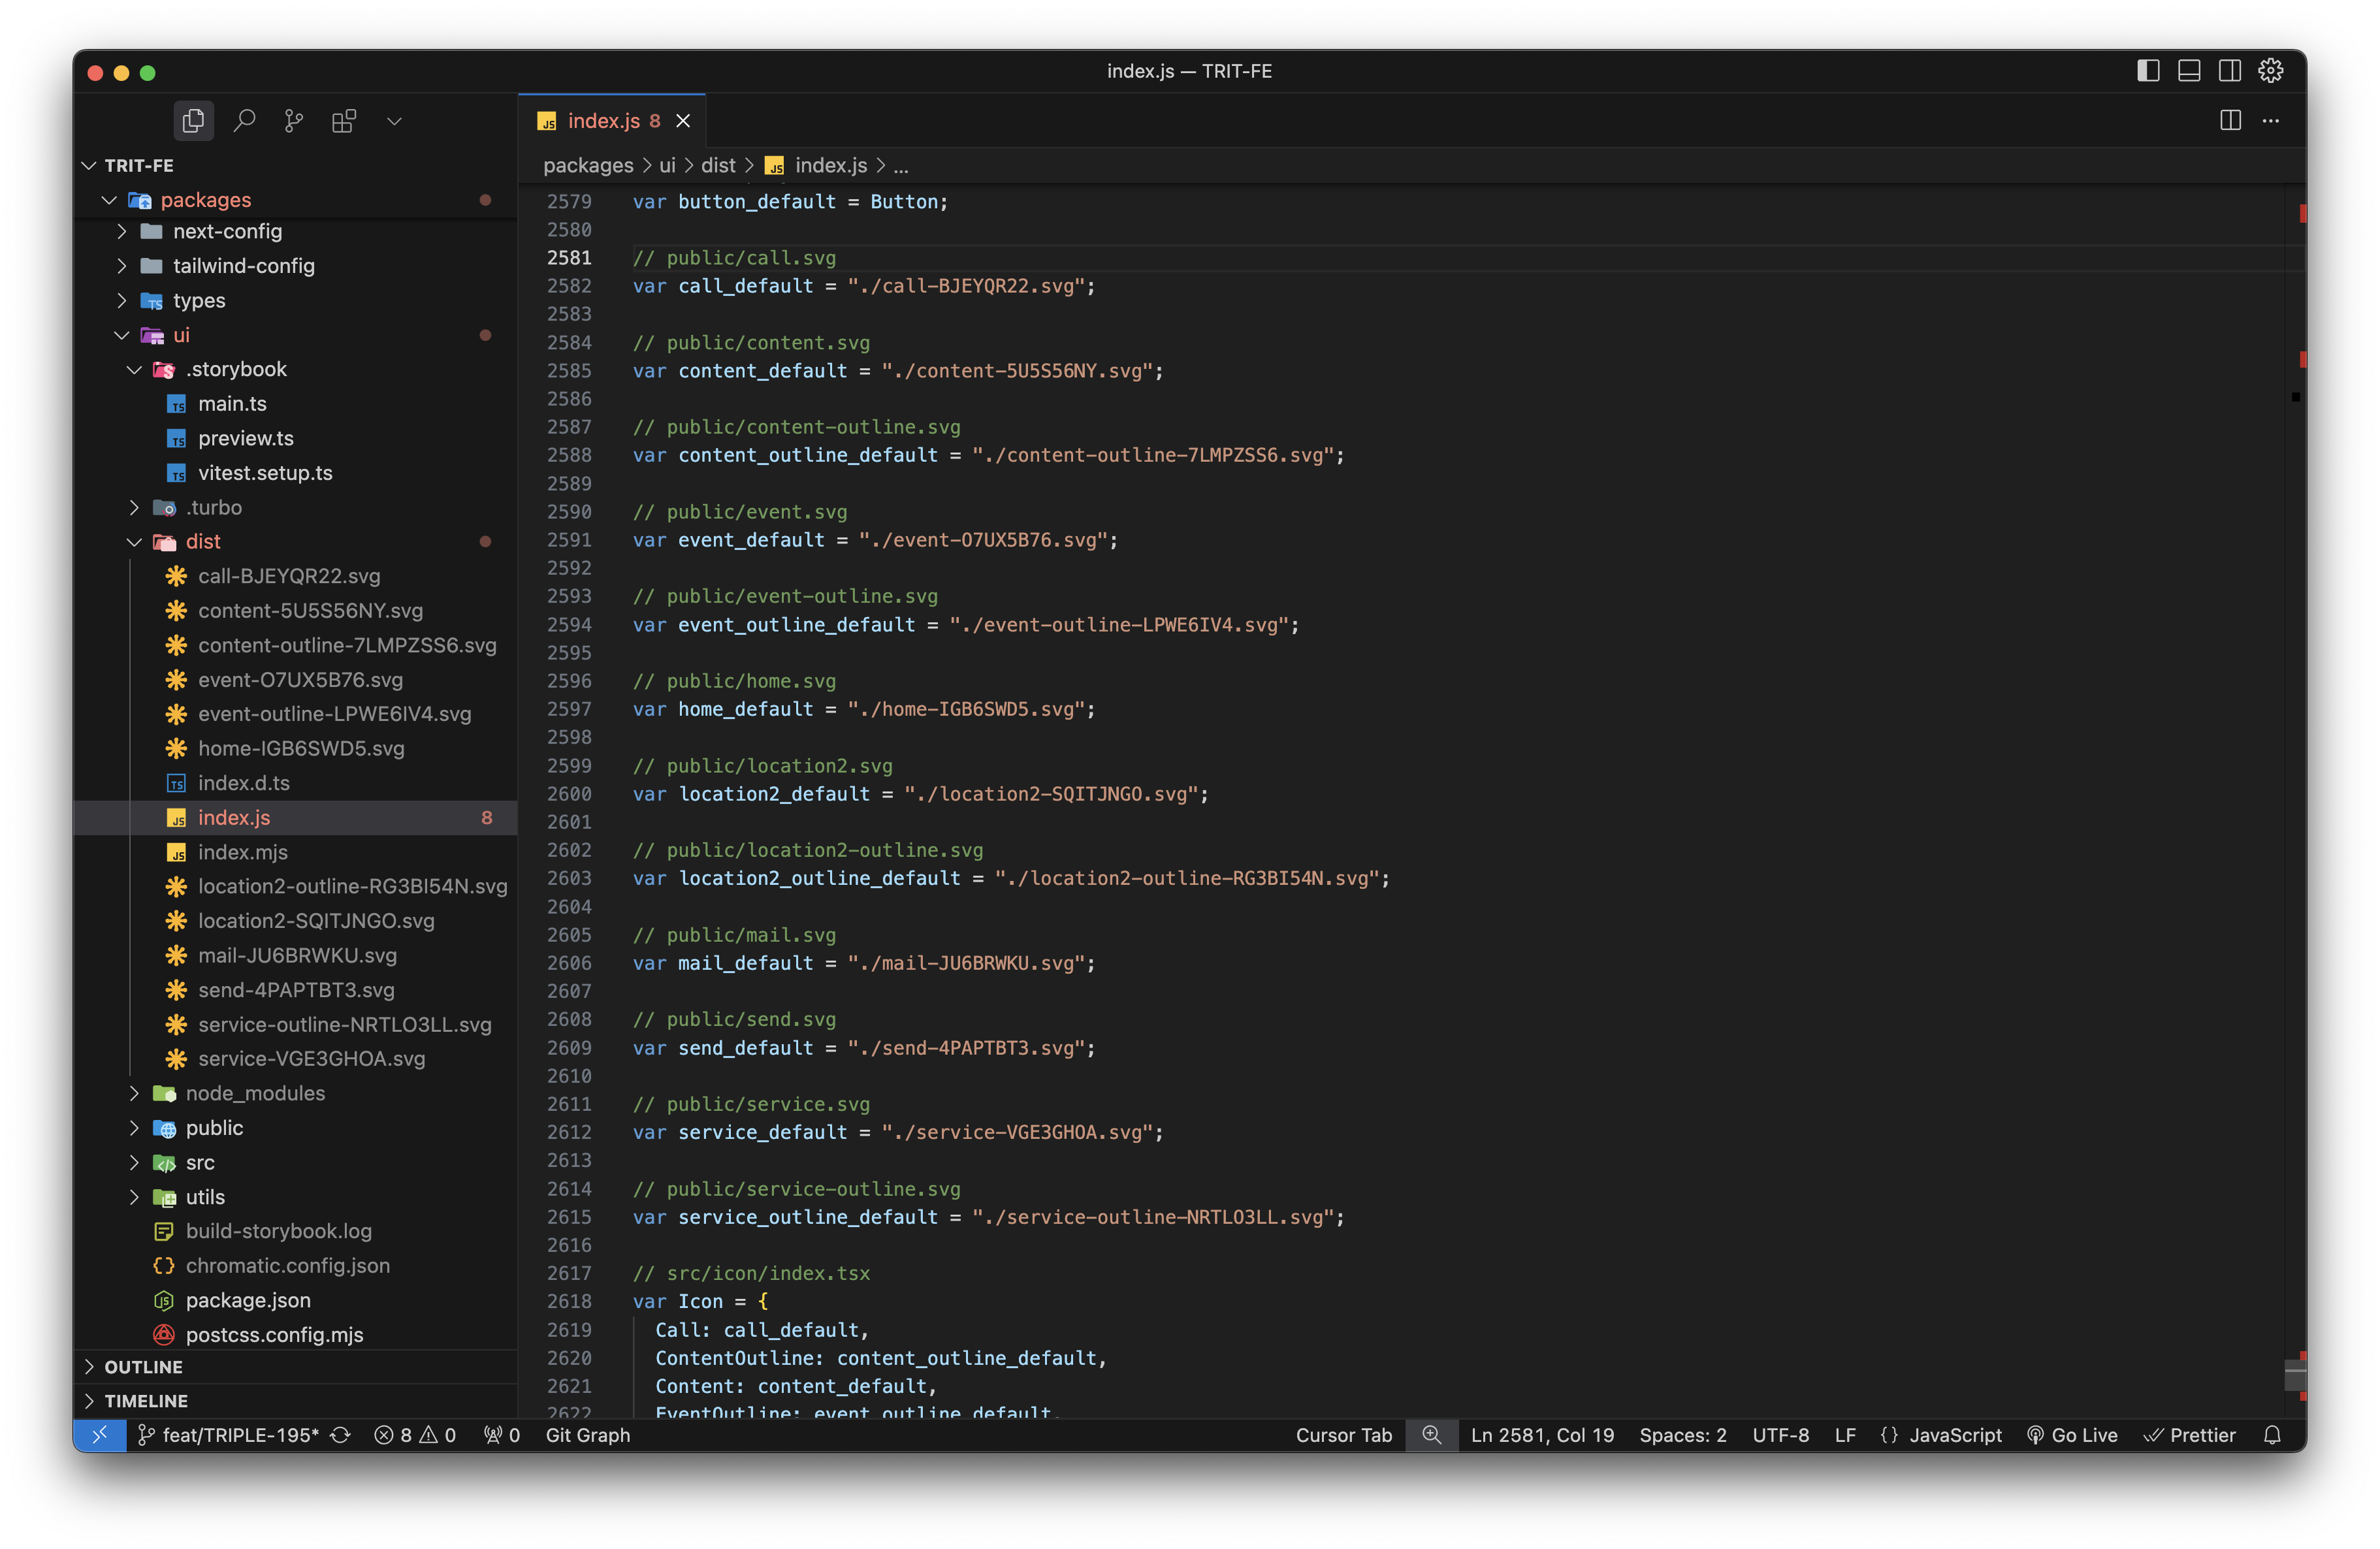The height and width of the screenshot is (1549, 2380).
Task: Close the index.js editor tab
Action: pos(683,121)
